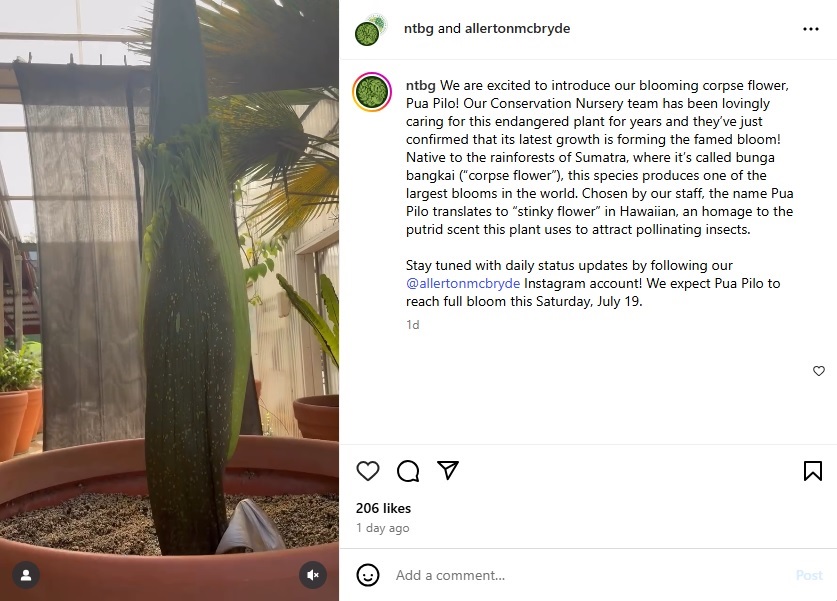The image size is (837, 601).
Task: Unmute the video with the speaker icon
Action: (313, 575)
